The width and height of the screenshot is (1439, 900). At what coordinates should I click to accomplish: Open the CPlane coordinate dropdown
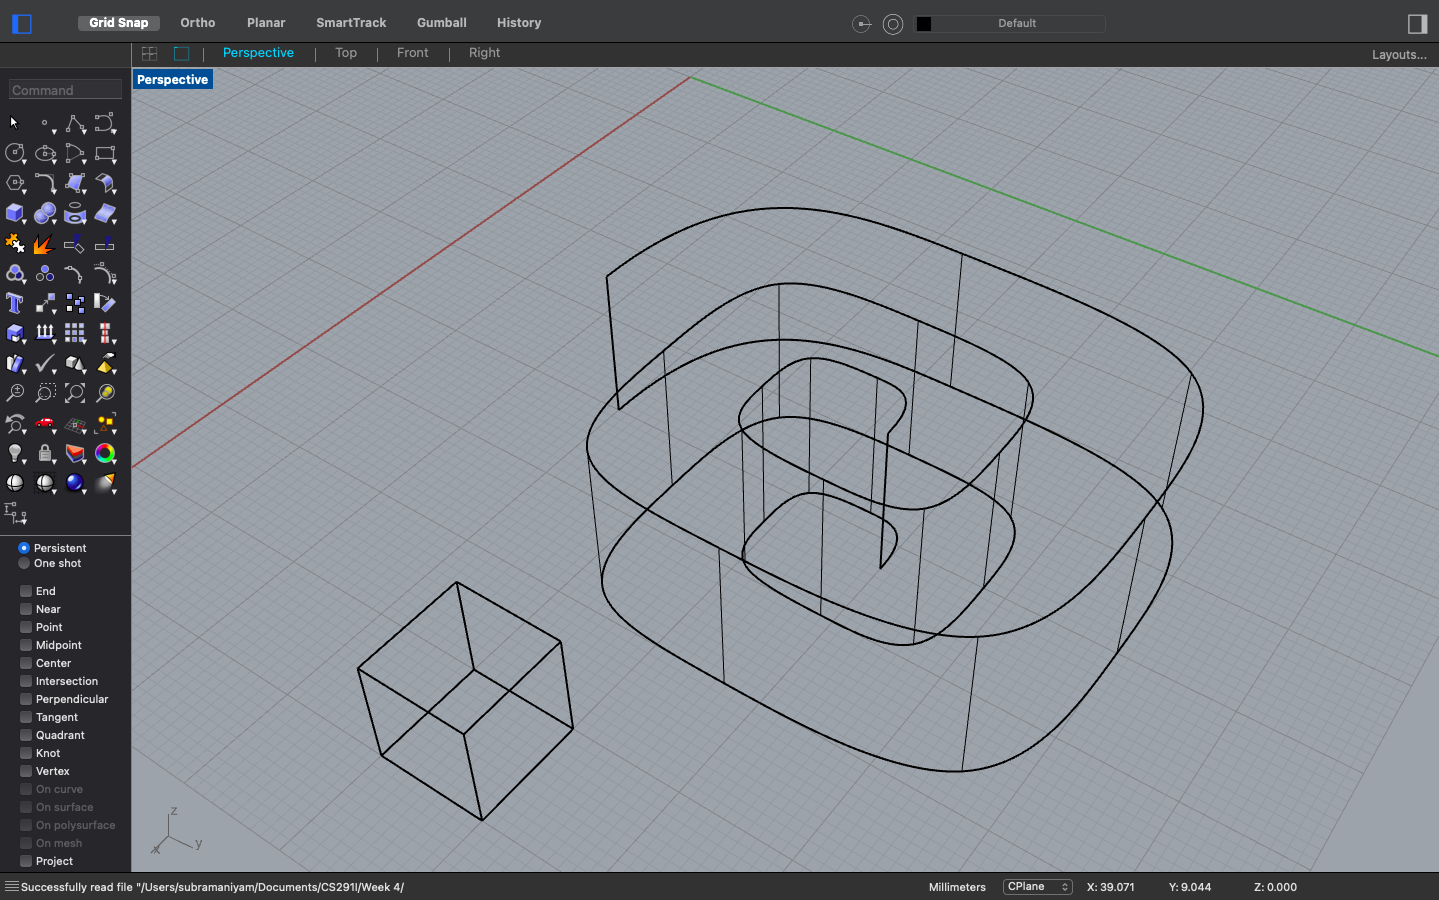tap(1037, 886)
